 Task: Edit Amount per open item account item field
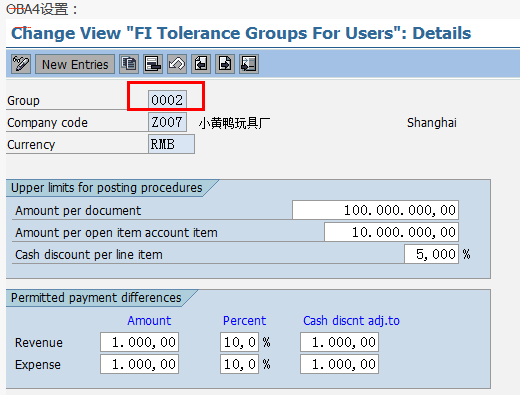coord(391,232)
